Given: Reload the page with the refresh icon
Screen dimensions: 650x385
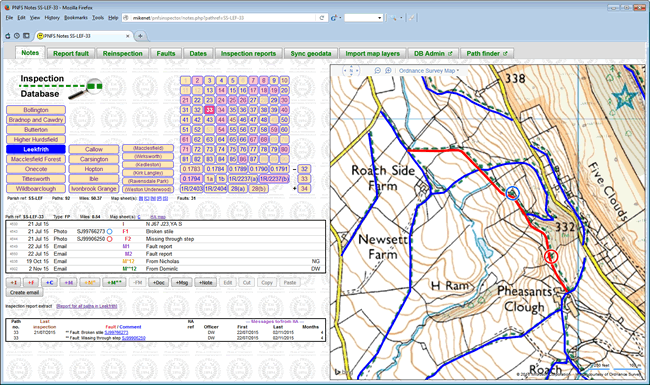Looking at the screenshot, I should click(x=321, y=18).
